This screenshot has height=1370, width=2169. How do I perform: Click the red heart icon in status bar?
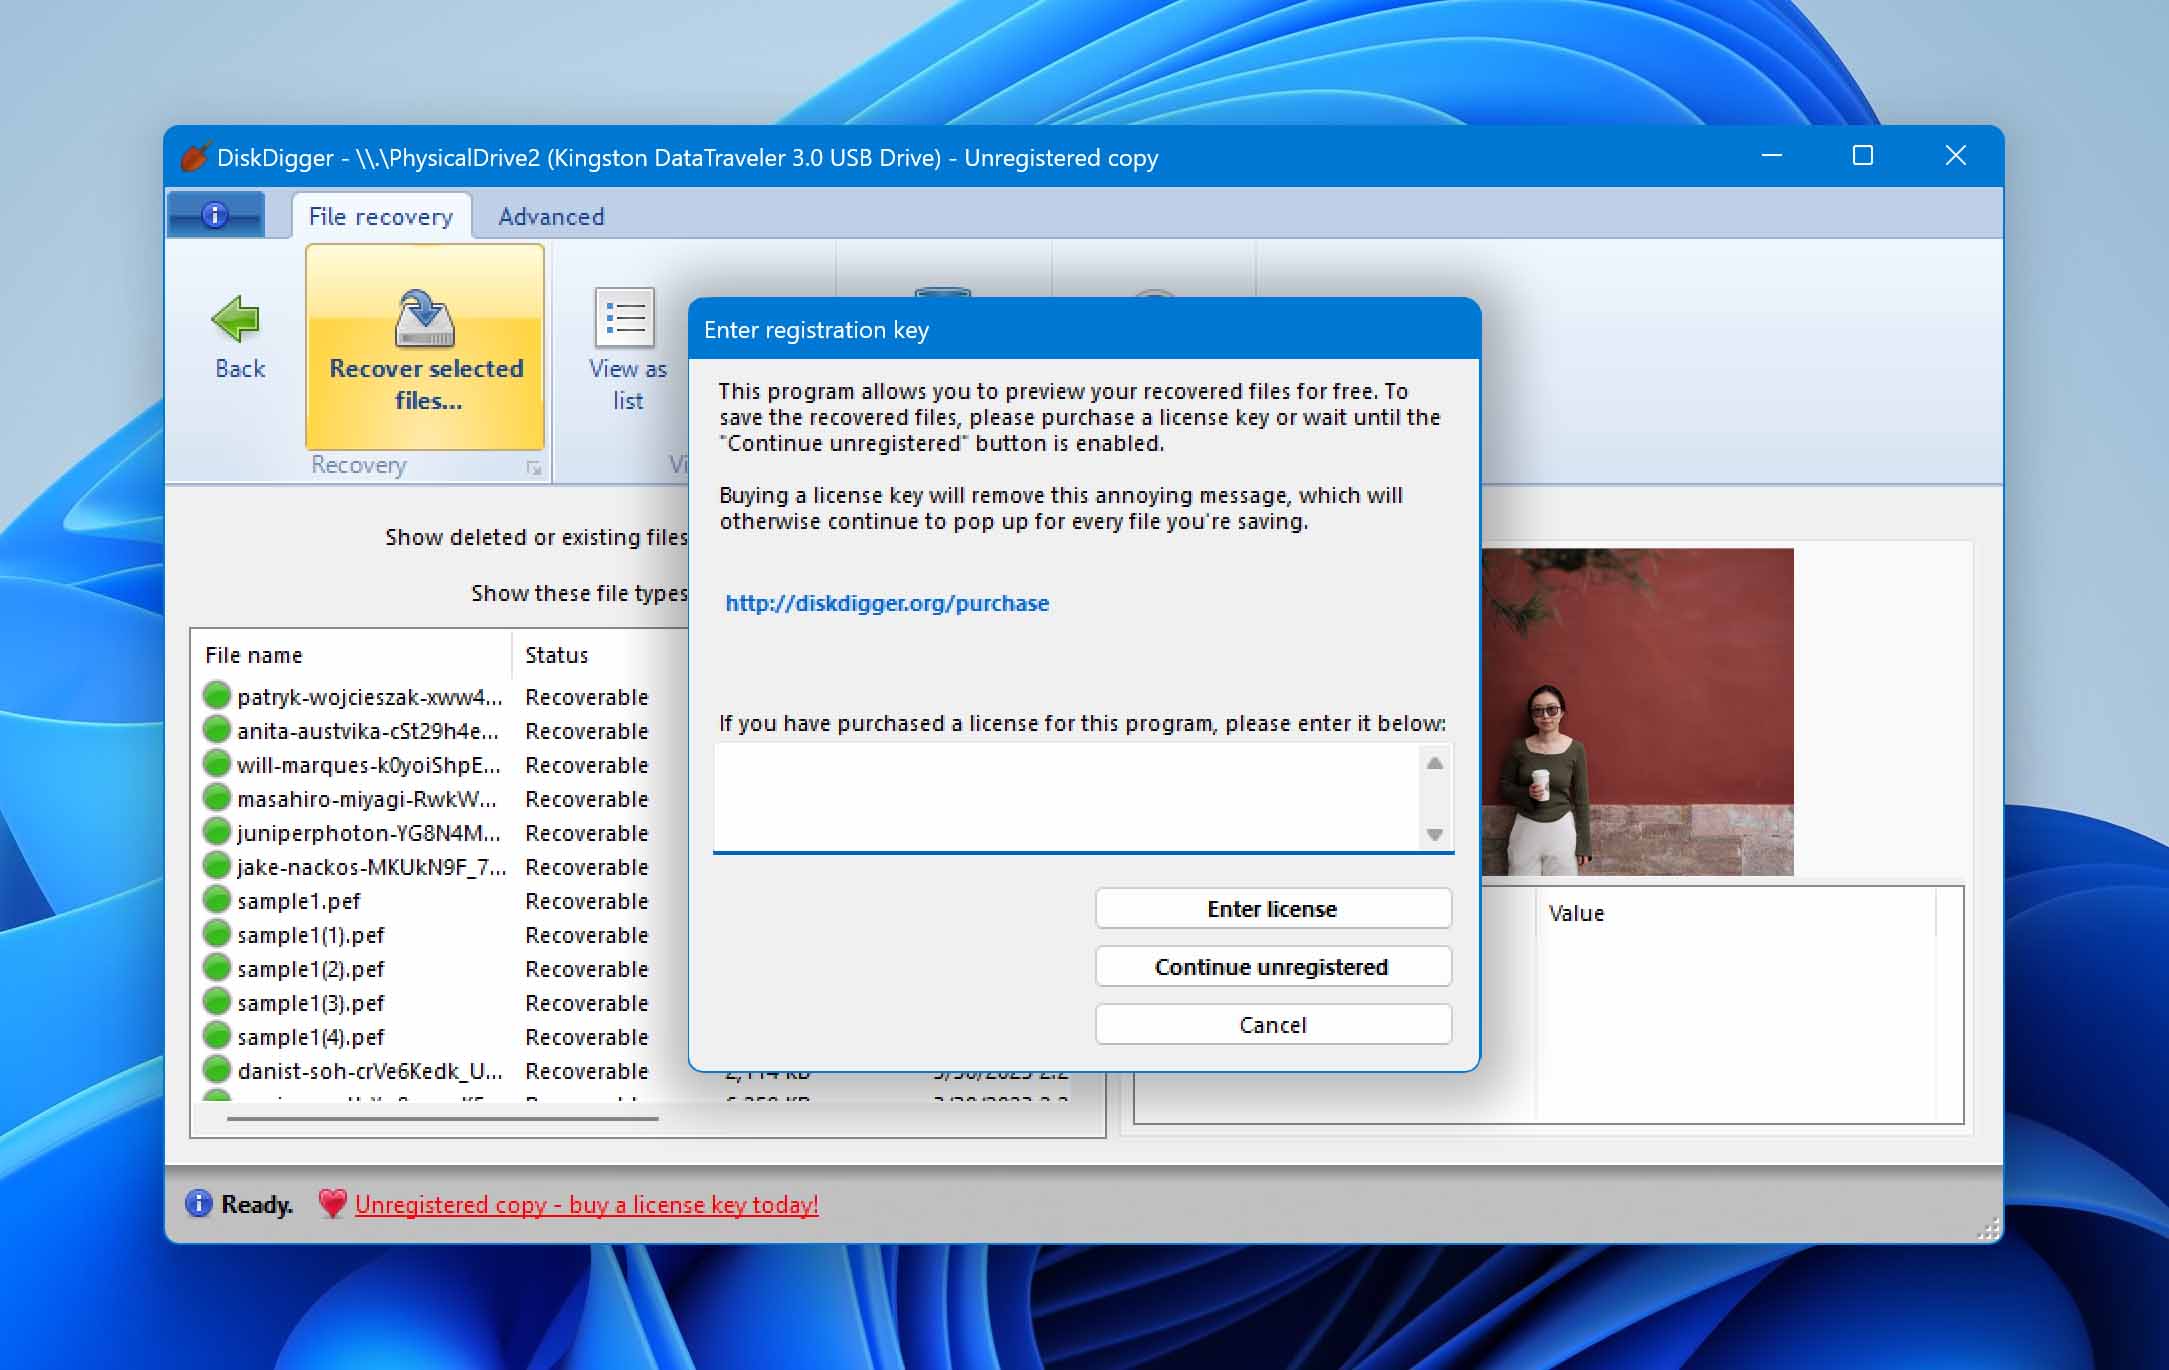pos(332,1203)
